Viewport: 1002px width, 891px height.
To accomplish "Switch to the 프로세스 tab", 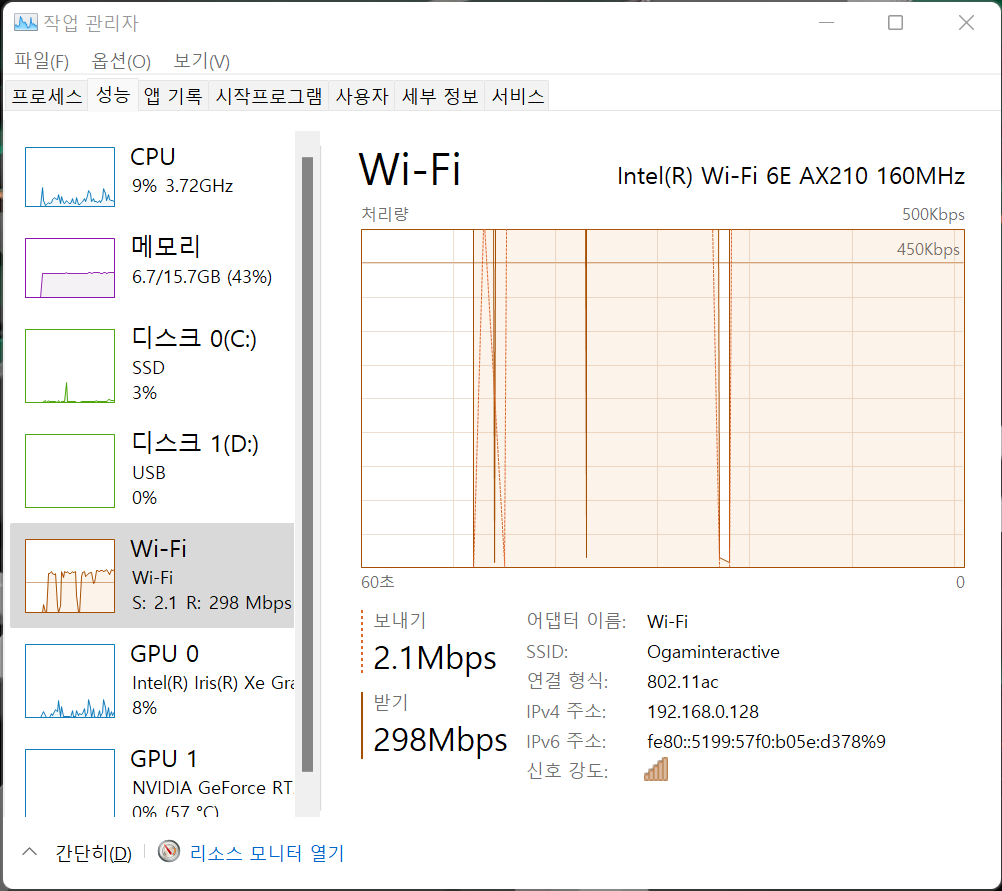I will 46,96.
